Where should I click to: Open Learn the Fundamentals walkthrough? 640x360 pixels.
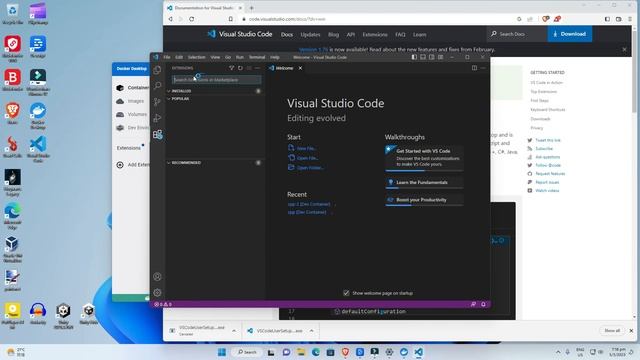(x=424, y=182)
